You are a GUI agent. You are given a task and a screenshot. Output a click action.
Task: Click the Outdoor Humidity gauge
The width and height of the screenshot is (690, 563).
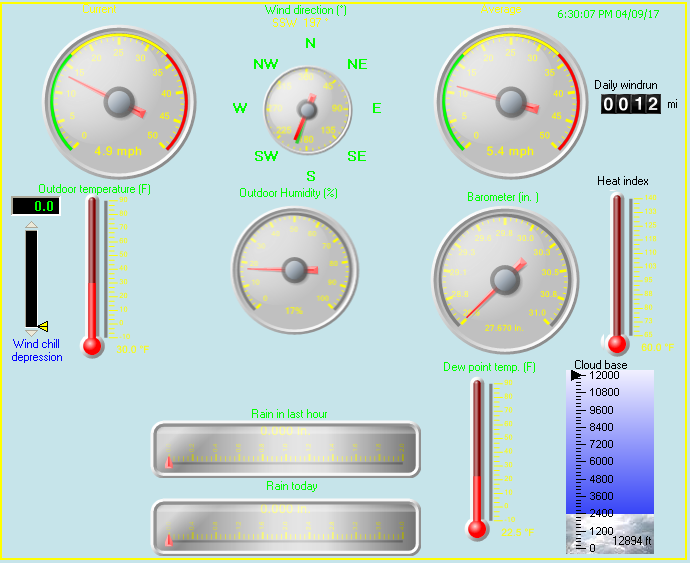pos(294,270)
